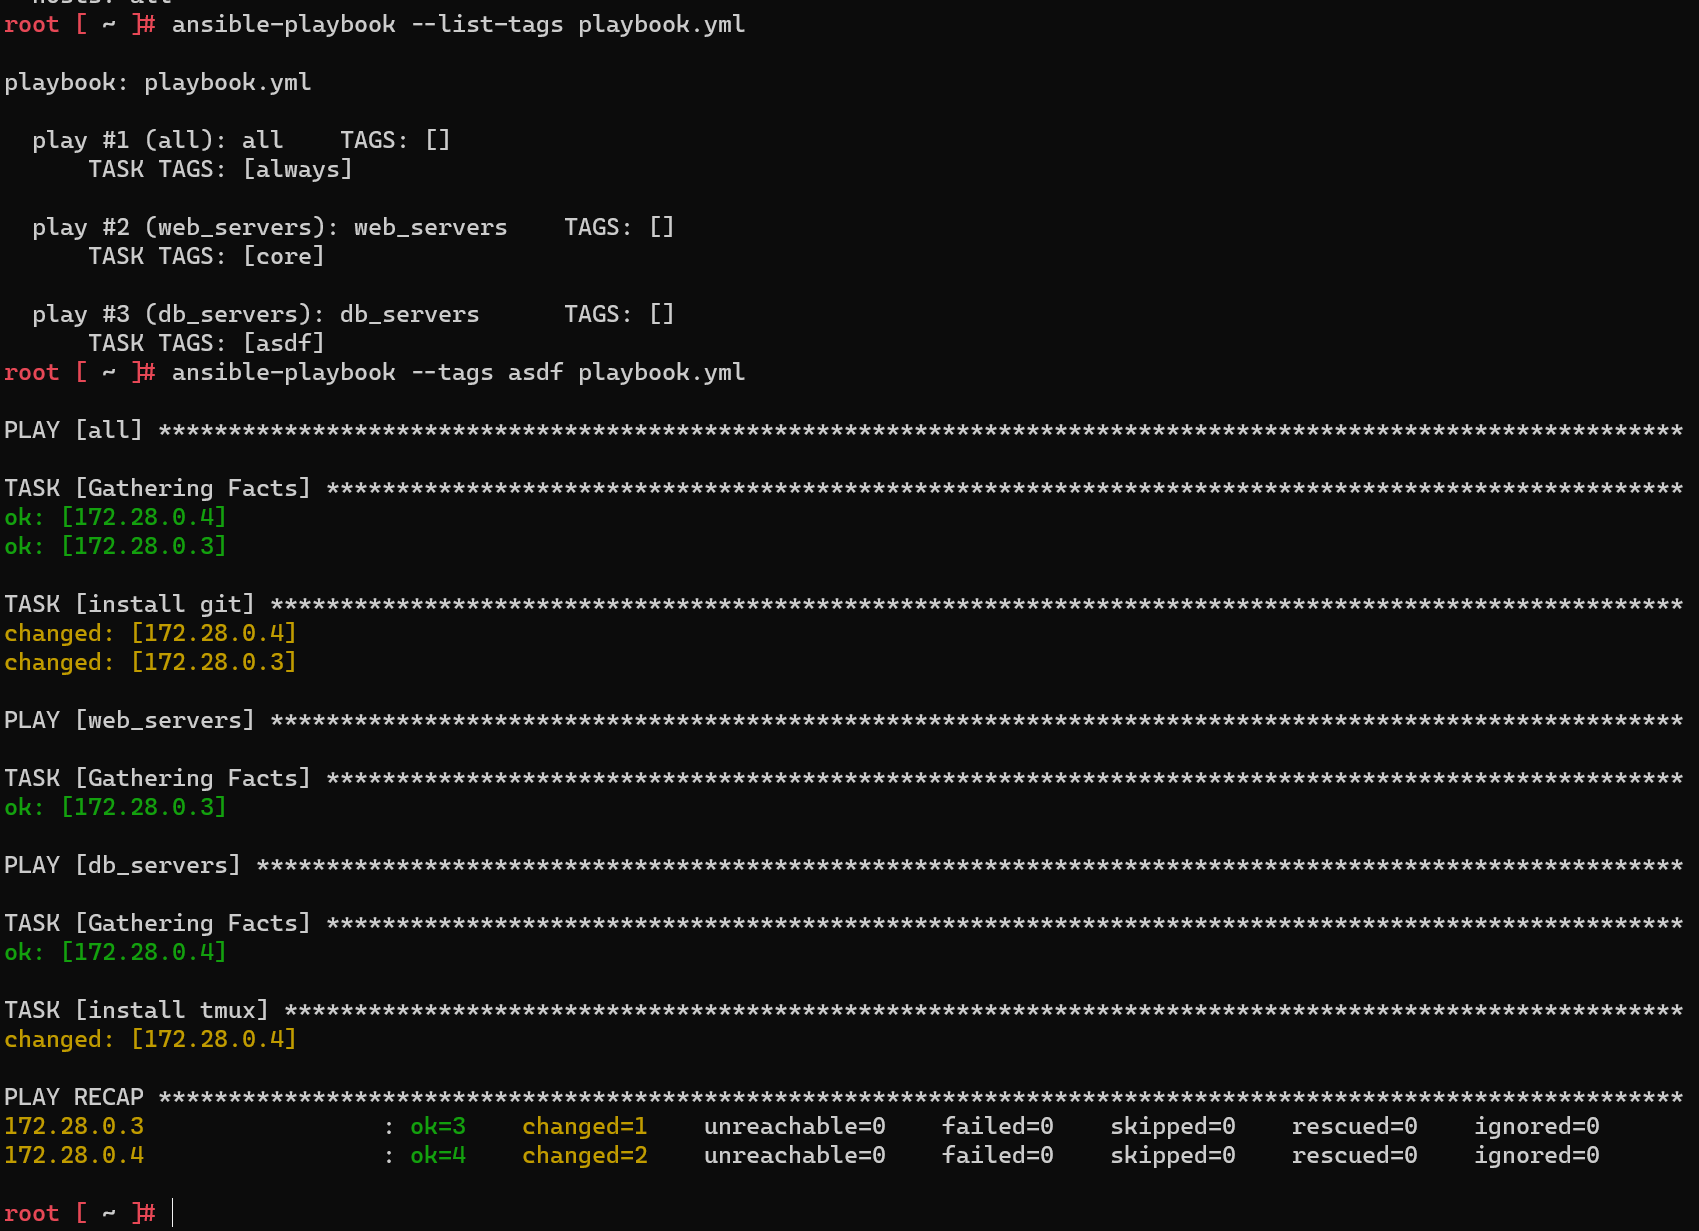Click the 'play #2 (web_servers)' line

coord(270,227)
